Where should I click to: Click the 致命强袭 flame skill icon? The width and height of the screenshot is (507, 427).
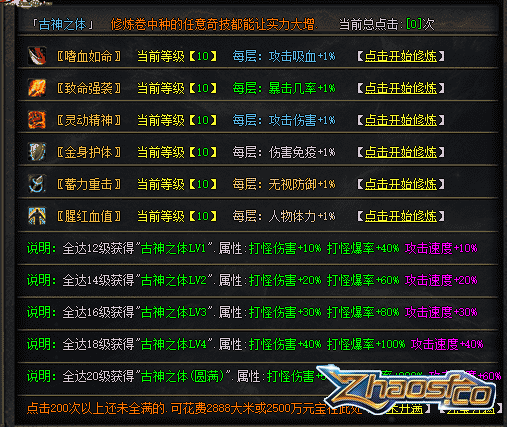tap(37, 88)
